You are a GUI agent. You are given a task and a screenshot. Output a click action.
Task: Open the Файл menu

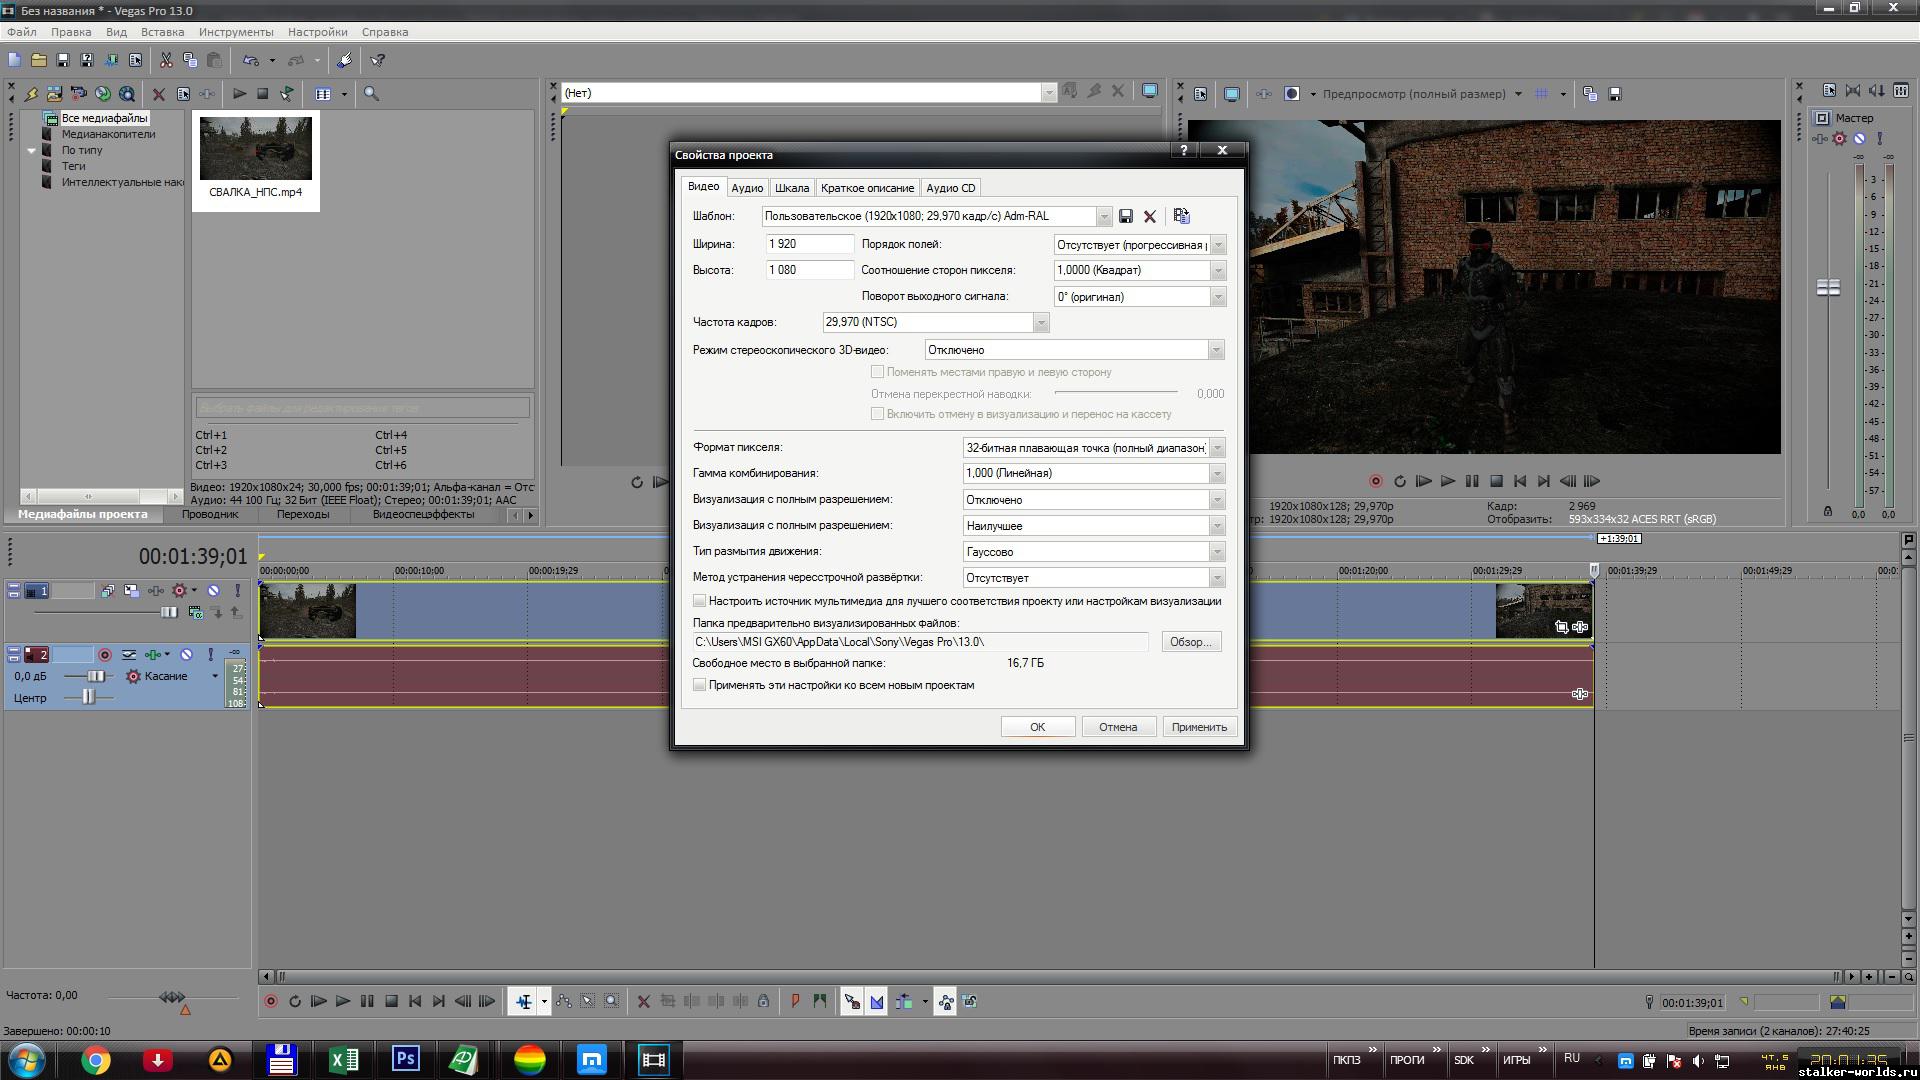[21, 32]
